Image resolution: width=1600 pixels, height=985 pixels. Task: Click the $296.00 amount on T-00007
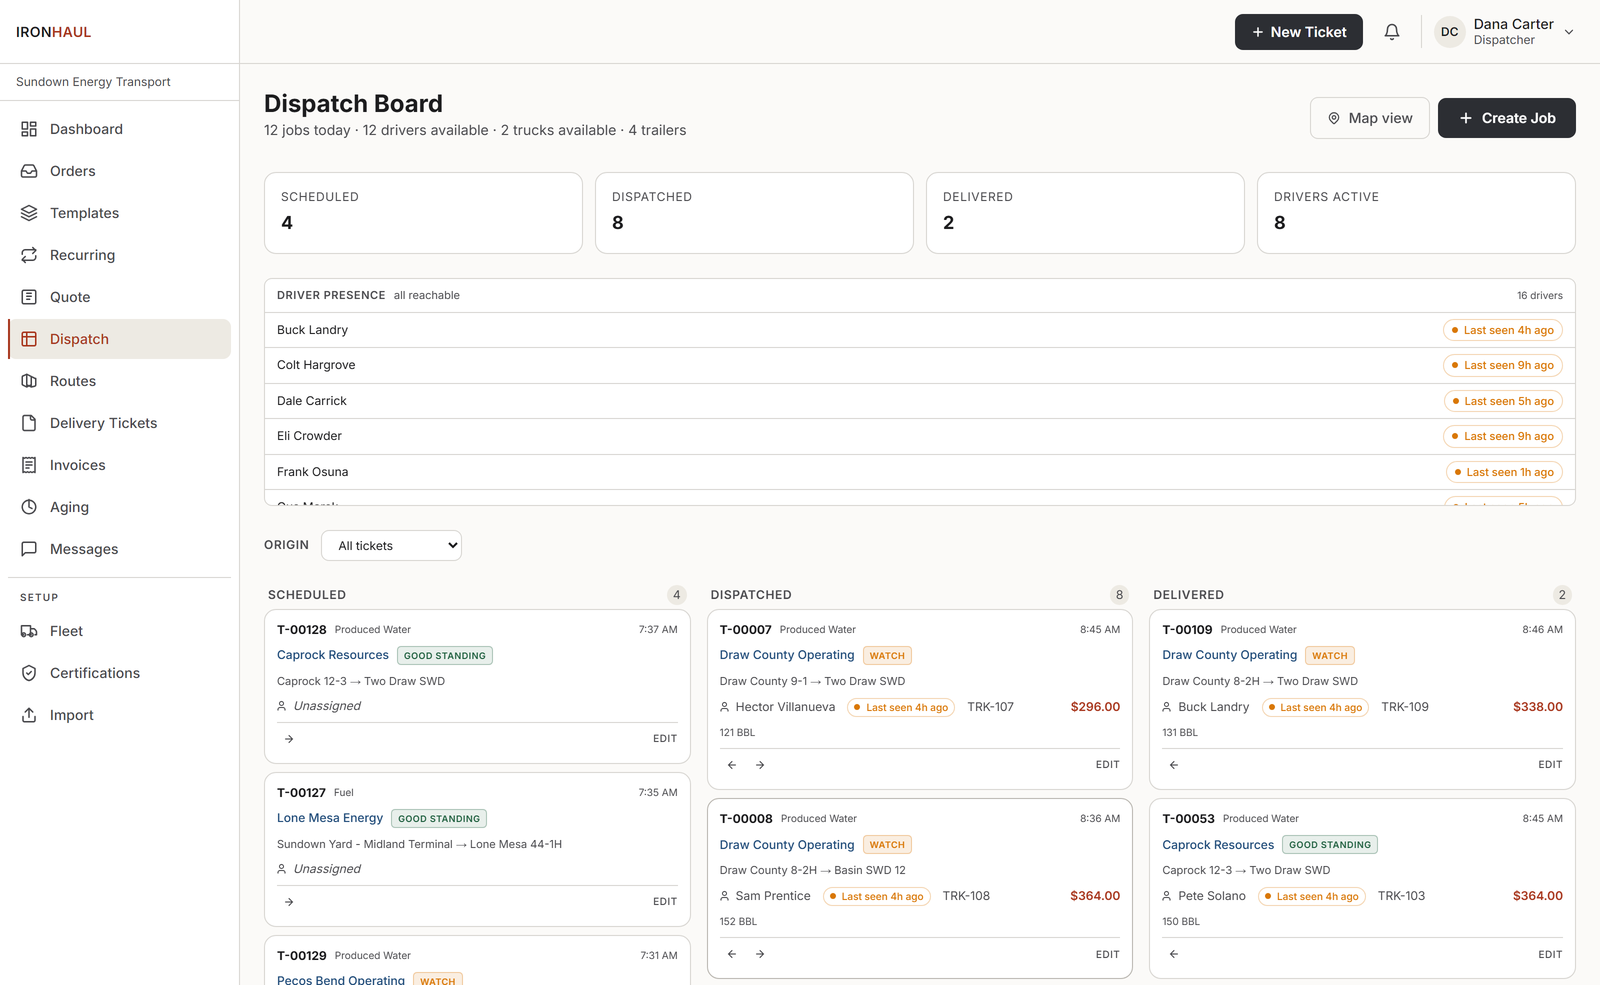coord(1095,707)
